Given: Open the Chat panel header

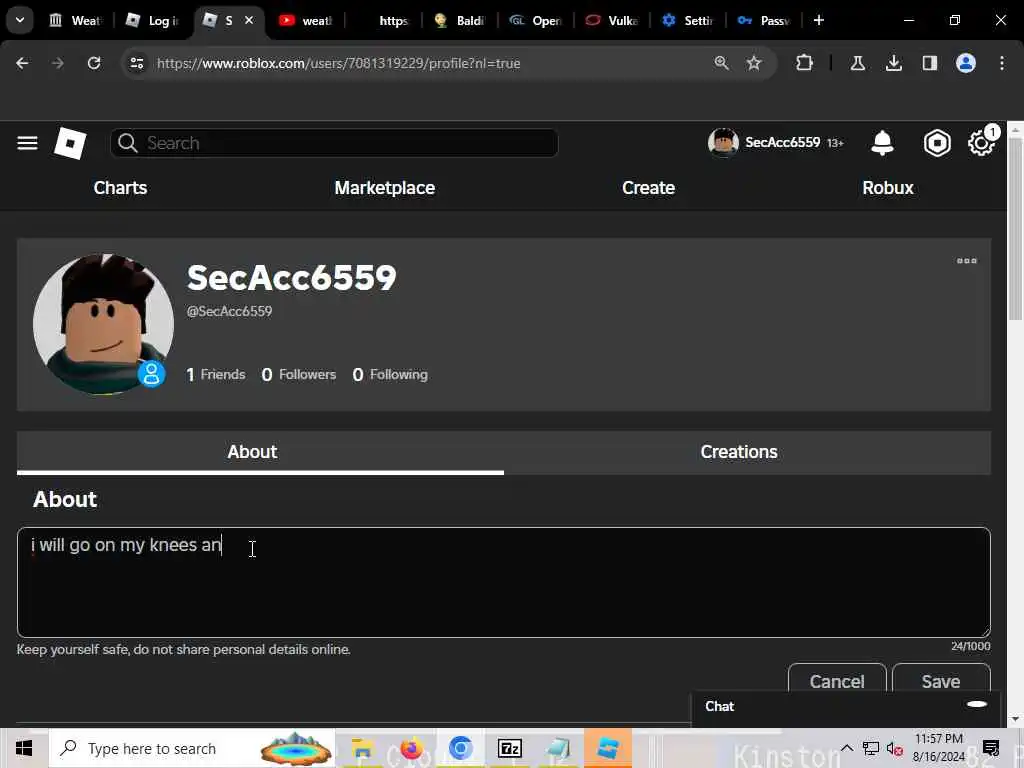Looking at the screenshot, I should pos(845,707).
